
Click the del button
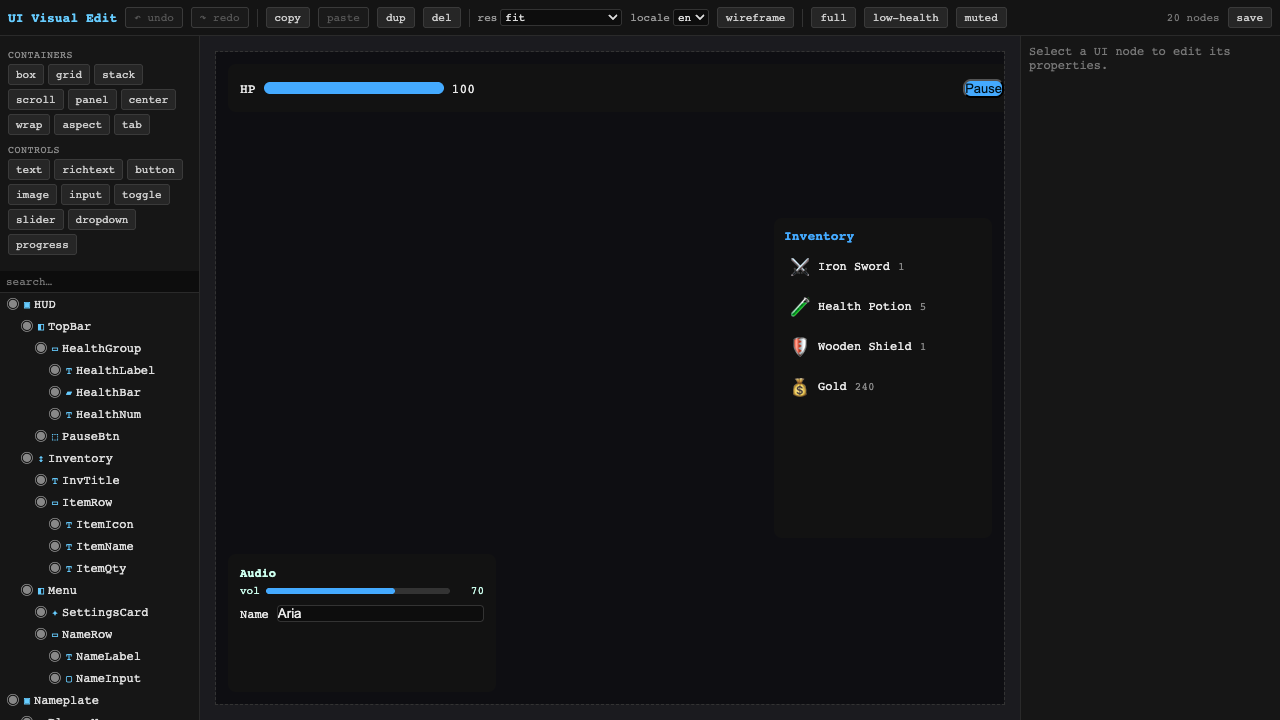point(441,18)
